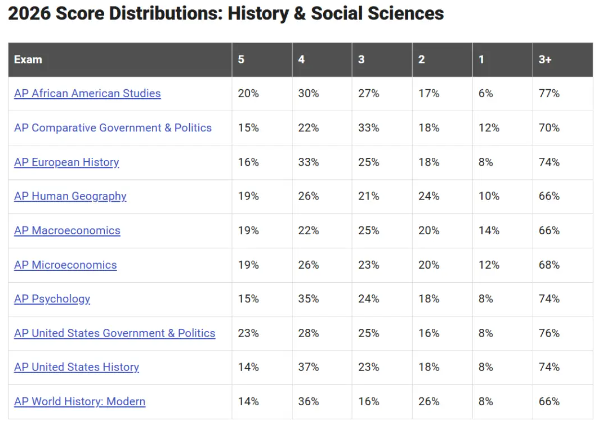Open AP World History: Modern link
Viewport: 602px width, 425px height.
pos(79,401)
